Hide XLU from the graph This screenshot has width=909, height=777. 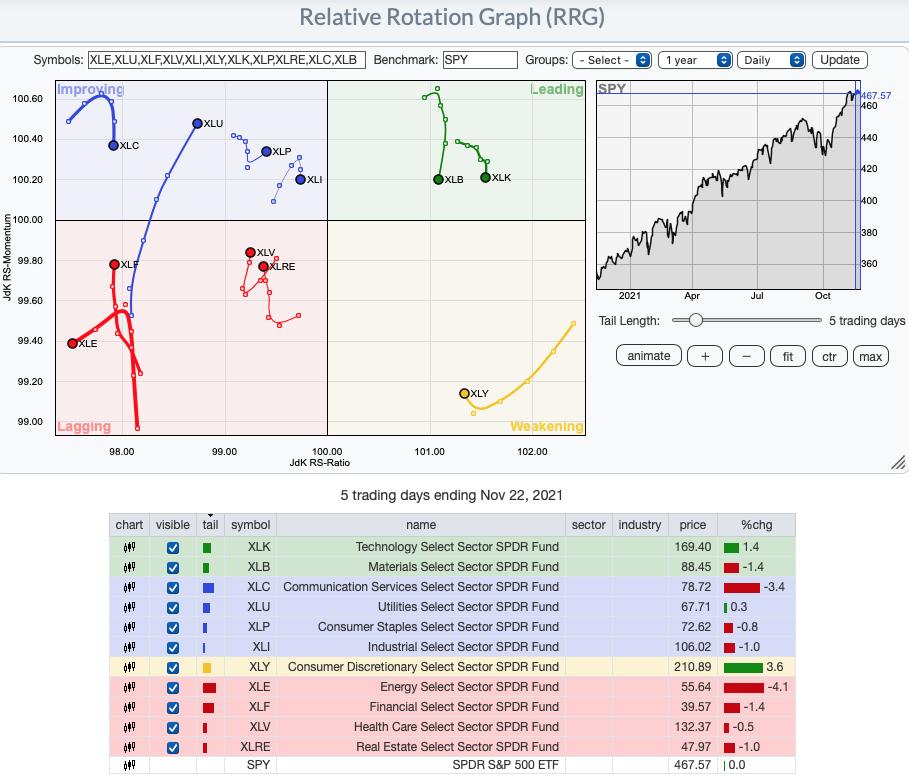click(173, 608)
